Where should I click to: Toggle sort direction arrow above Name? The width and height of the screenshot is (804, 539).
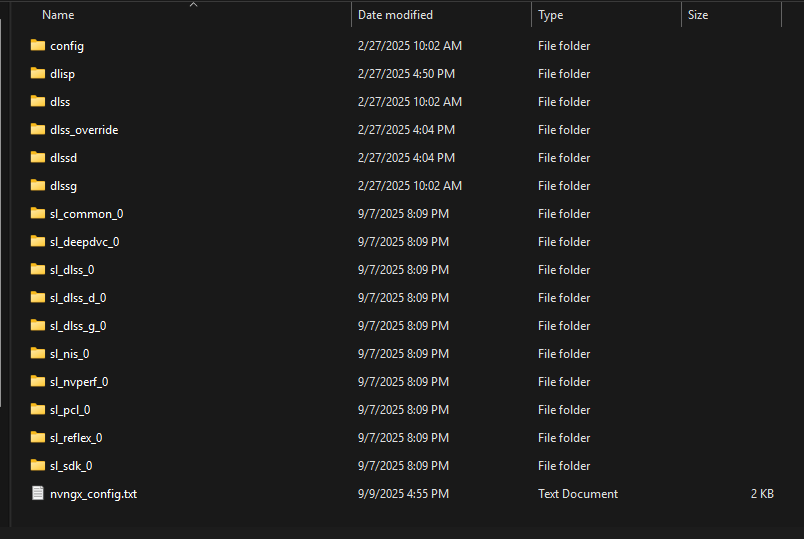tap(193, 5)
